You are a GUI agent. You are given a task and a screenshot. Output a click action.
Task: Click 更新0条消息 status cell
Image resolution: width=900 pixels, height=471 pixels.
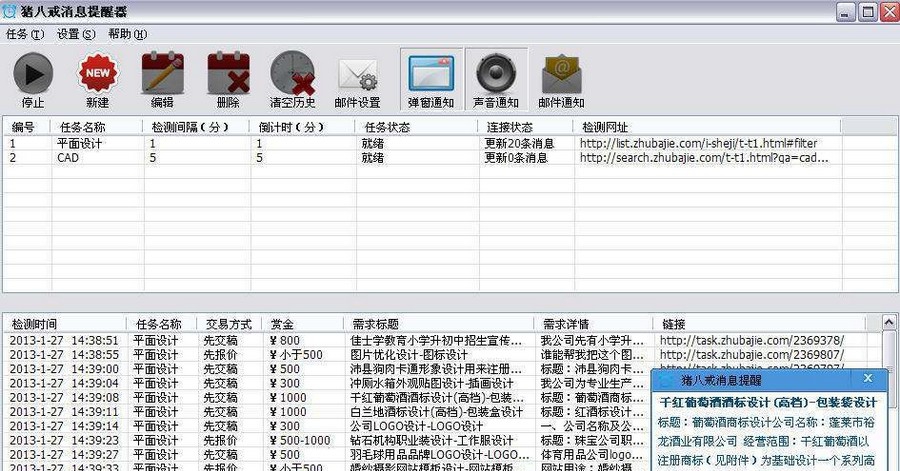click(516, 158)
